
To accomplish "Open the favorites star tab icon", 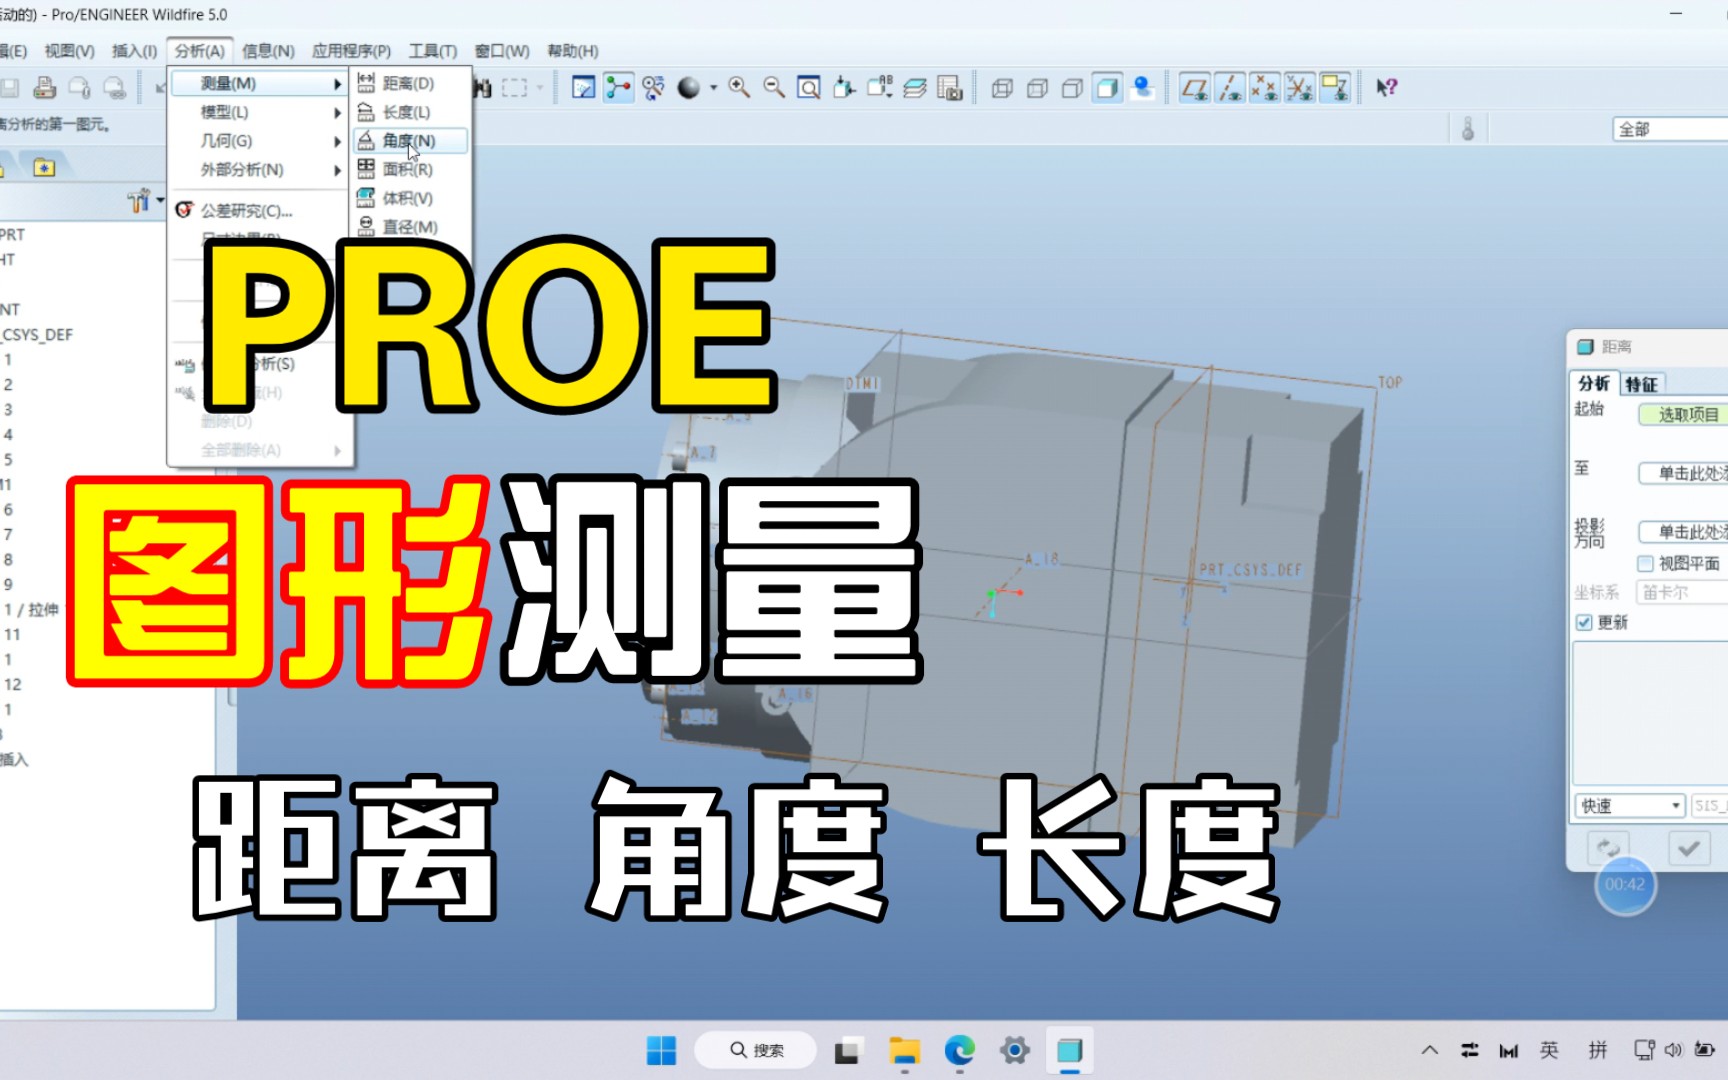I will click(44, 168).
